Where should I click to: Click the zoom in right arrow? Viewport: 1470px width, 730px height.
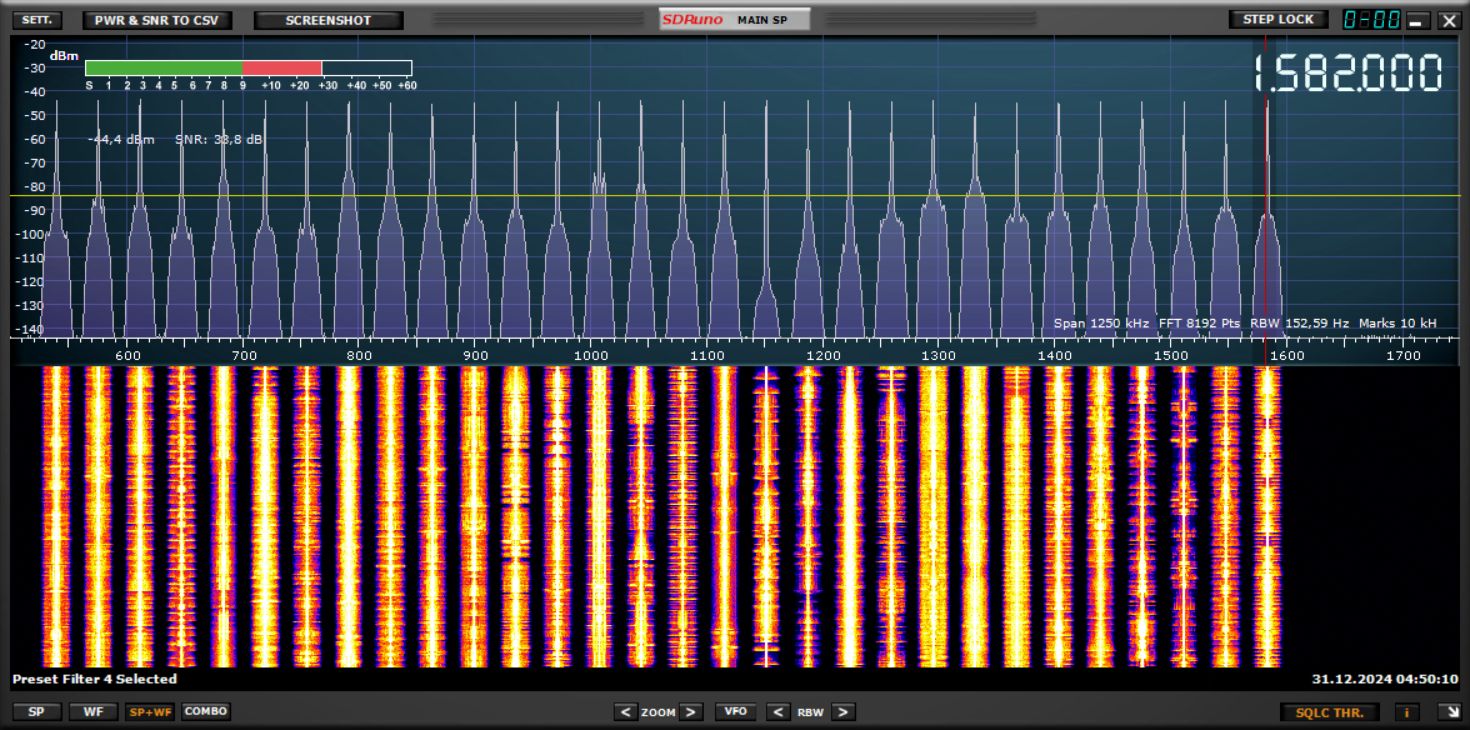point(692,712)
